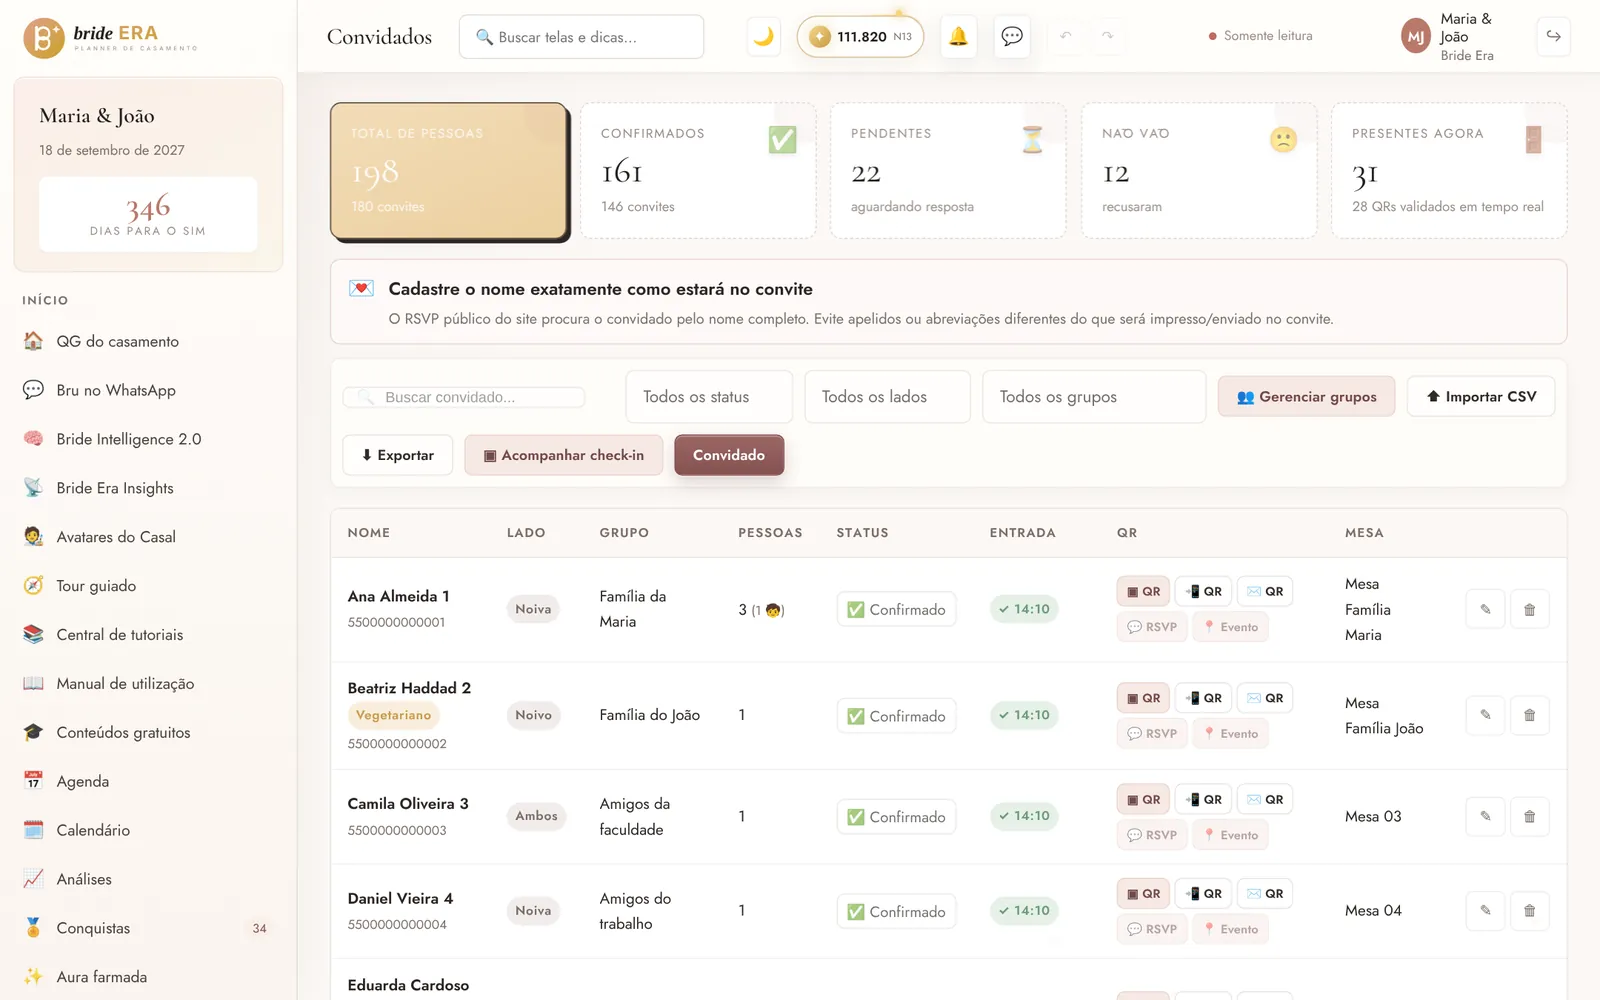Toggle dark mode moon icon
The height and width of the screenshot is (1000, 1600).
(763, 36)
